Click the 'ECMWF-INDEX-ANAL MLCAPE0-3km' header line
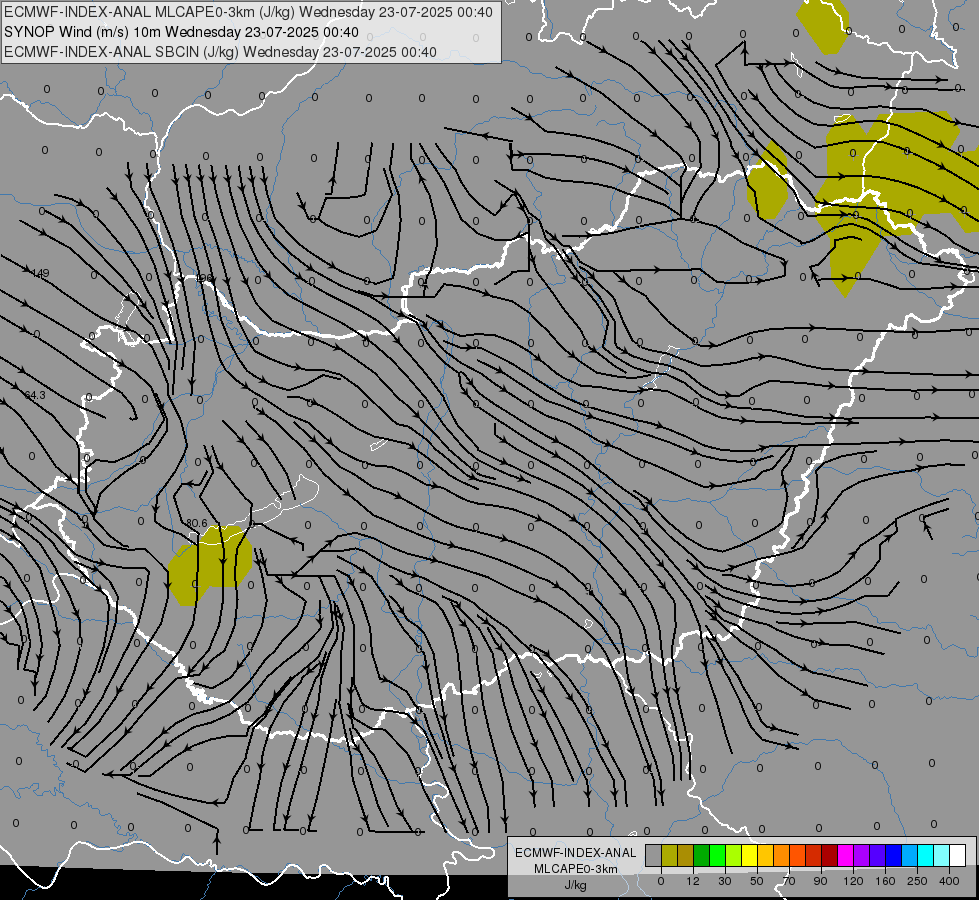This screenshot has width=979, height=900. click(248, 12)
